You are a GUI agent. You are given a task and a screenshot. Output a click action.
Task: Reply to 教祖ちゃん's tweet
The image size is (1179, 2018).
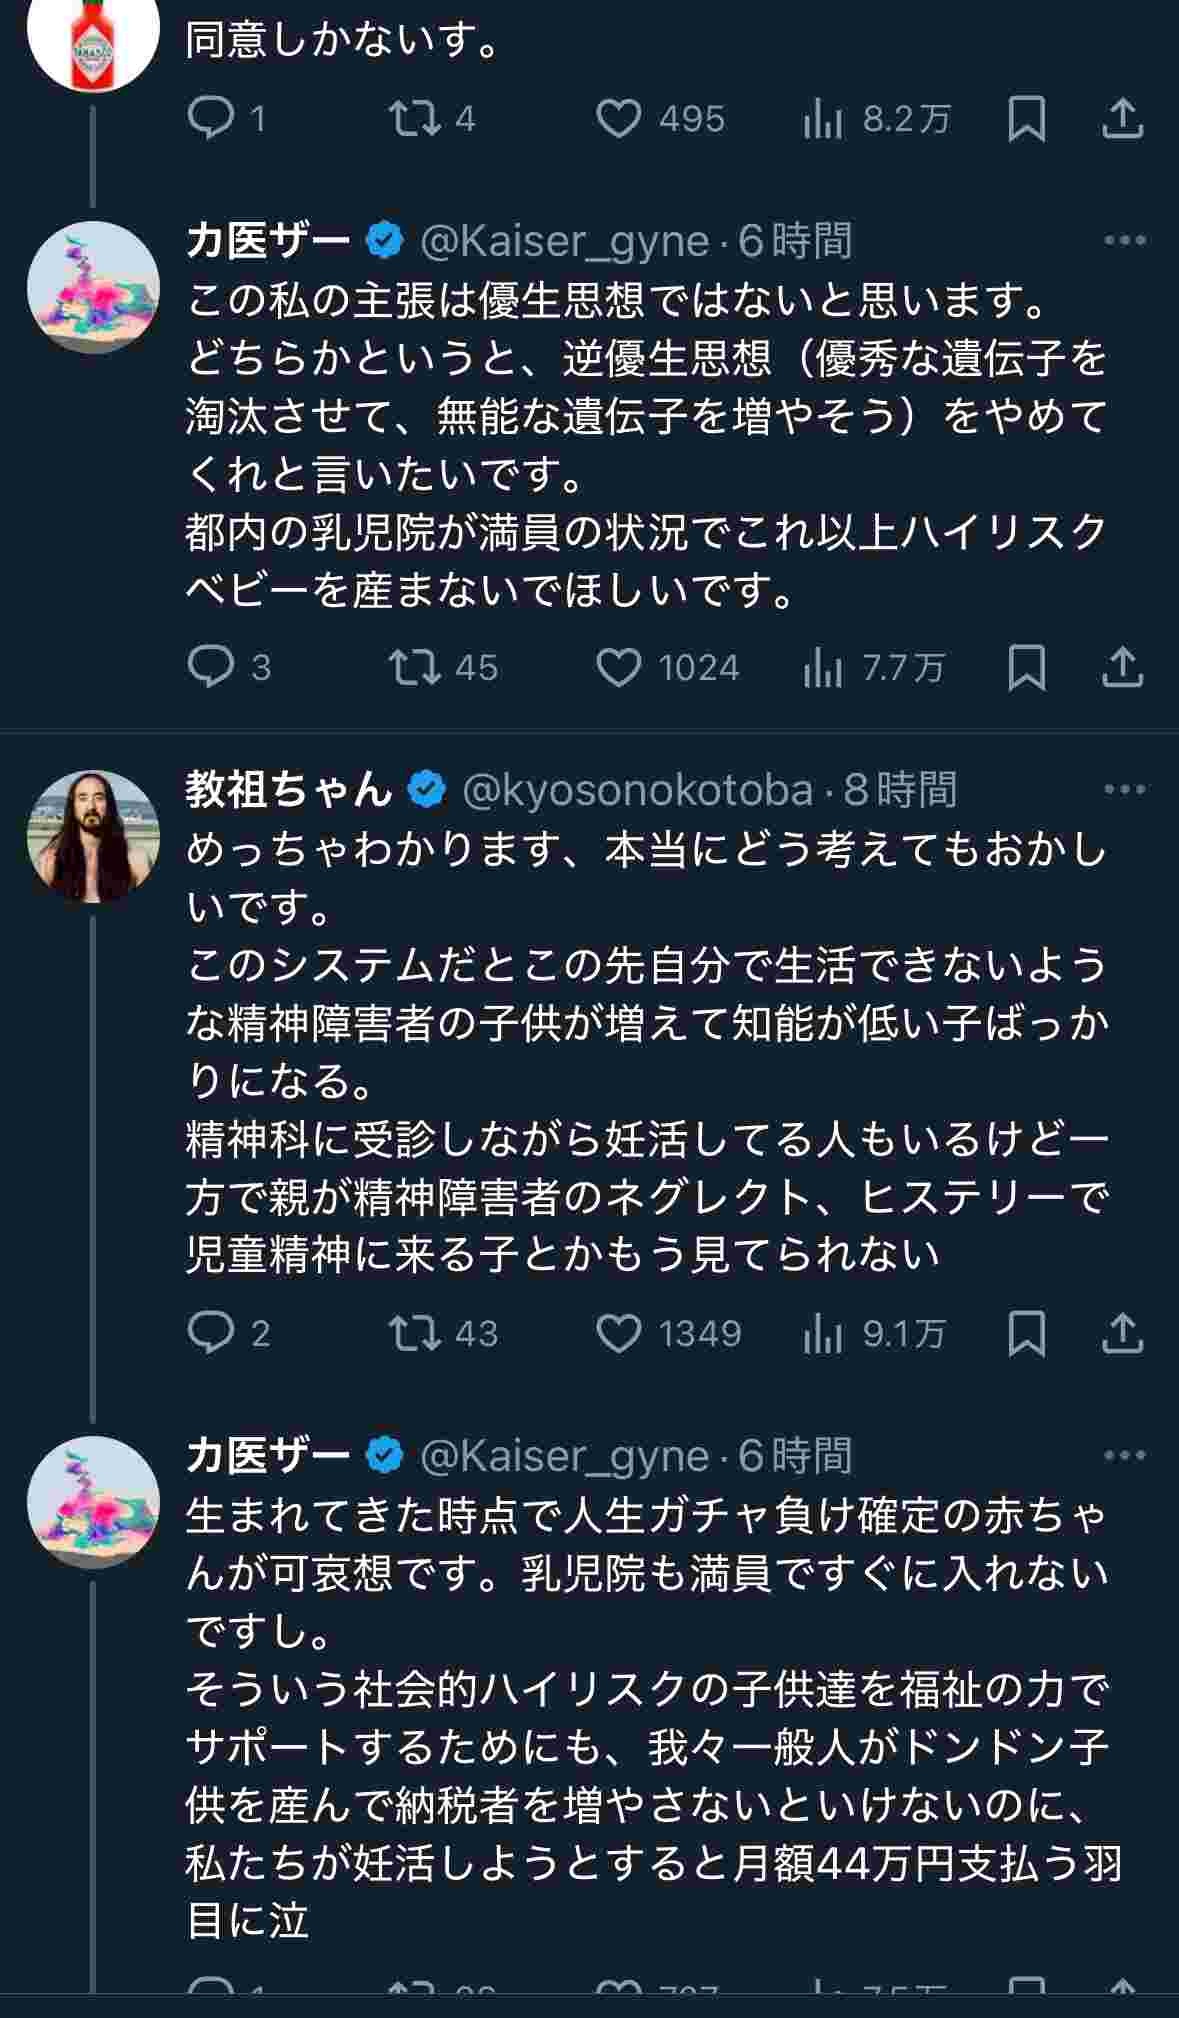click(210, 1333)
